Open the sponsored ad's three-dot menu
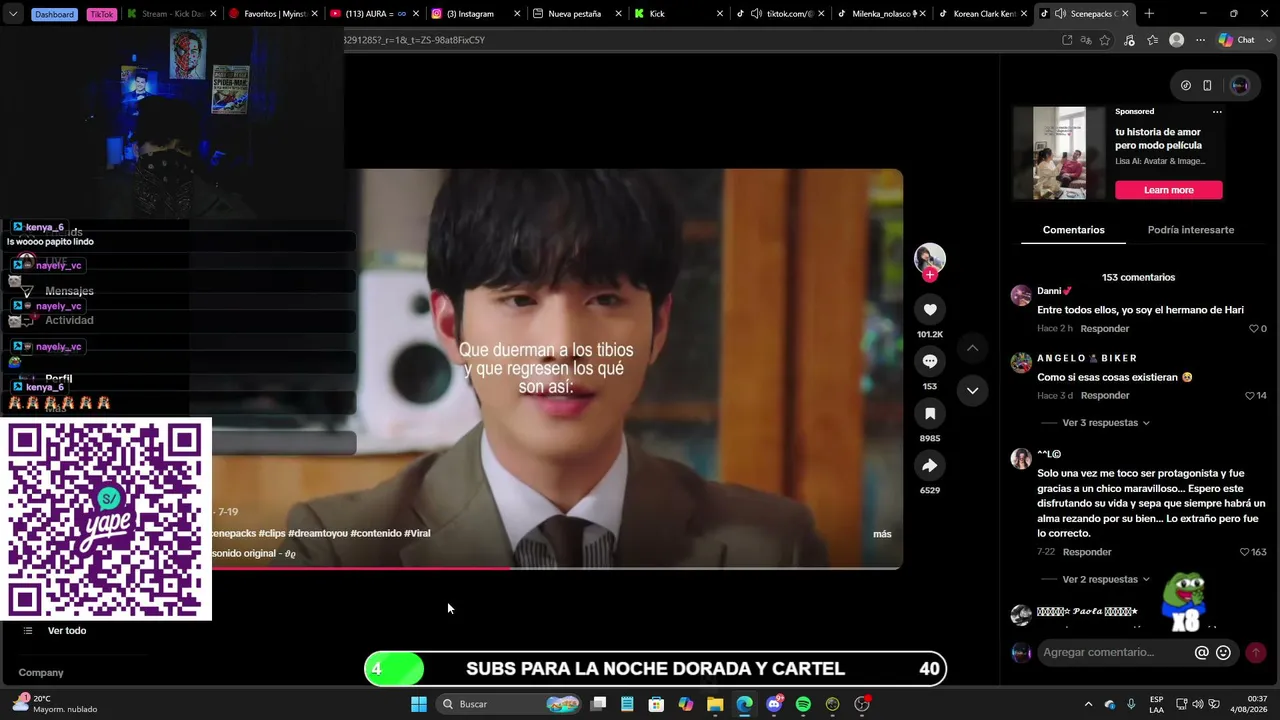 pos(1217,112)
